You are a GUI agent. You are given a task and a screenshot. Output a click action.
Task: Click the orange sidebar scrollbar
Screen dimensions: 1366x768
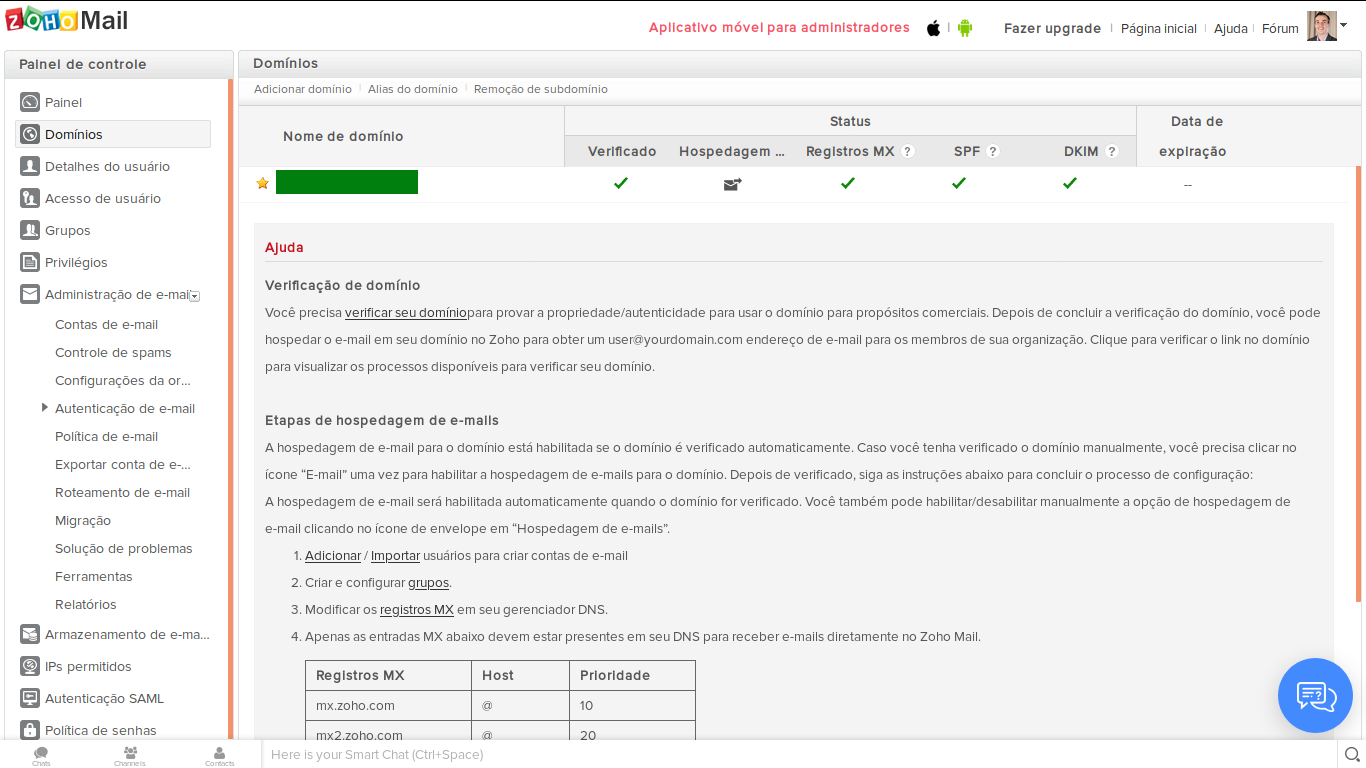230,409
